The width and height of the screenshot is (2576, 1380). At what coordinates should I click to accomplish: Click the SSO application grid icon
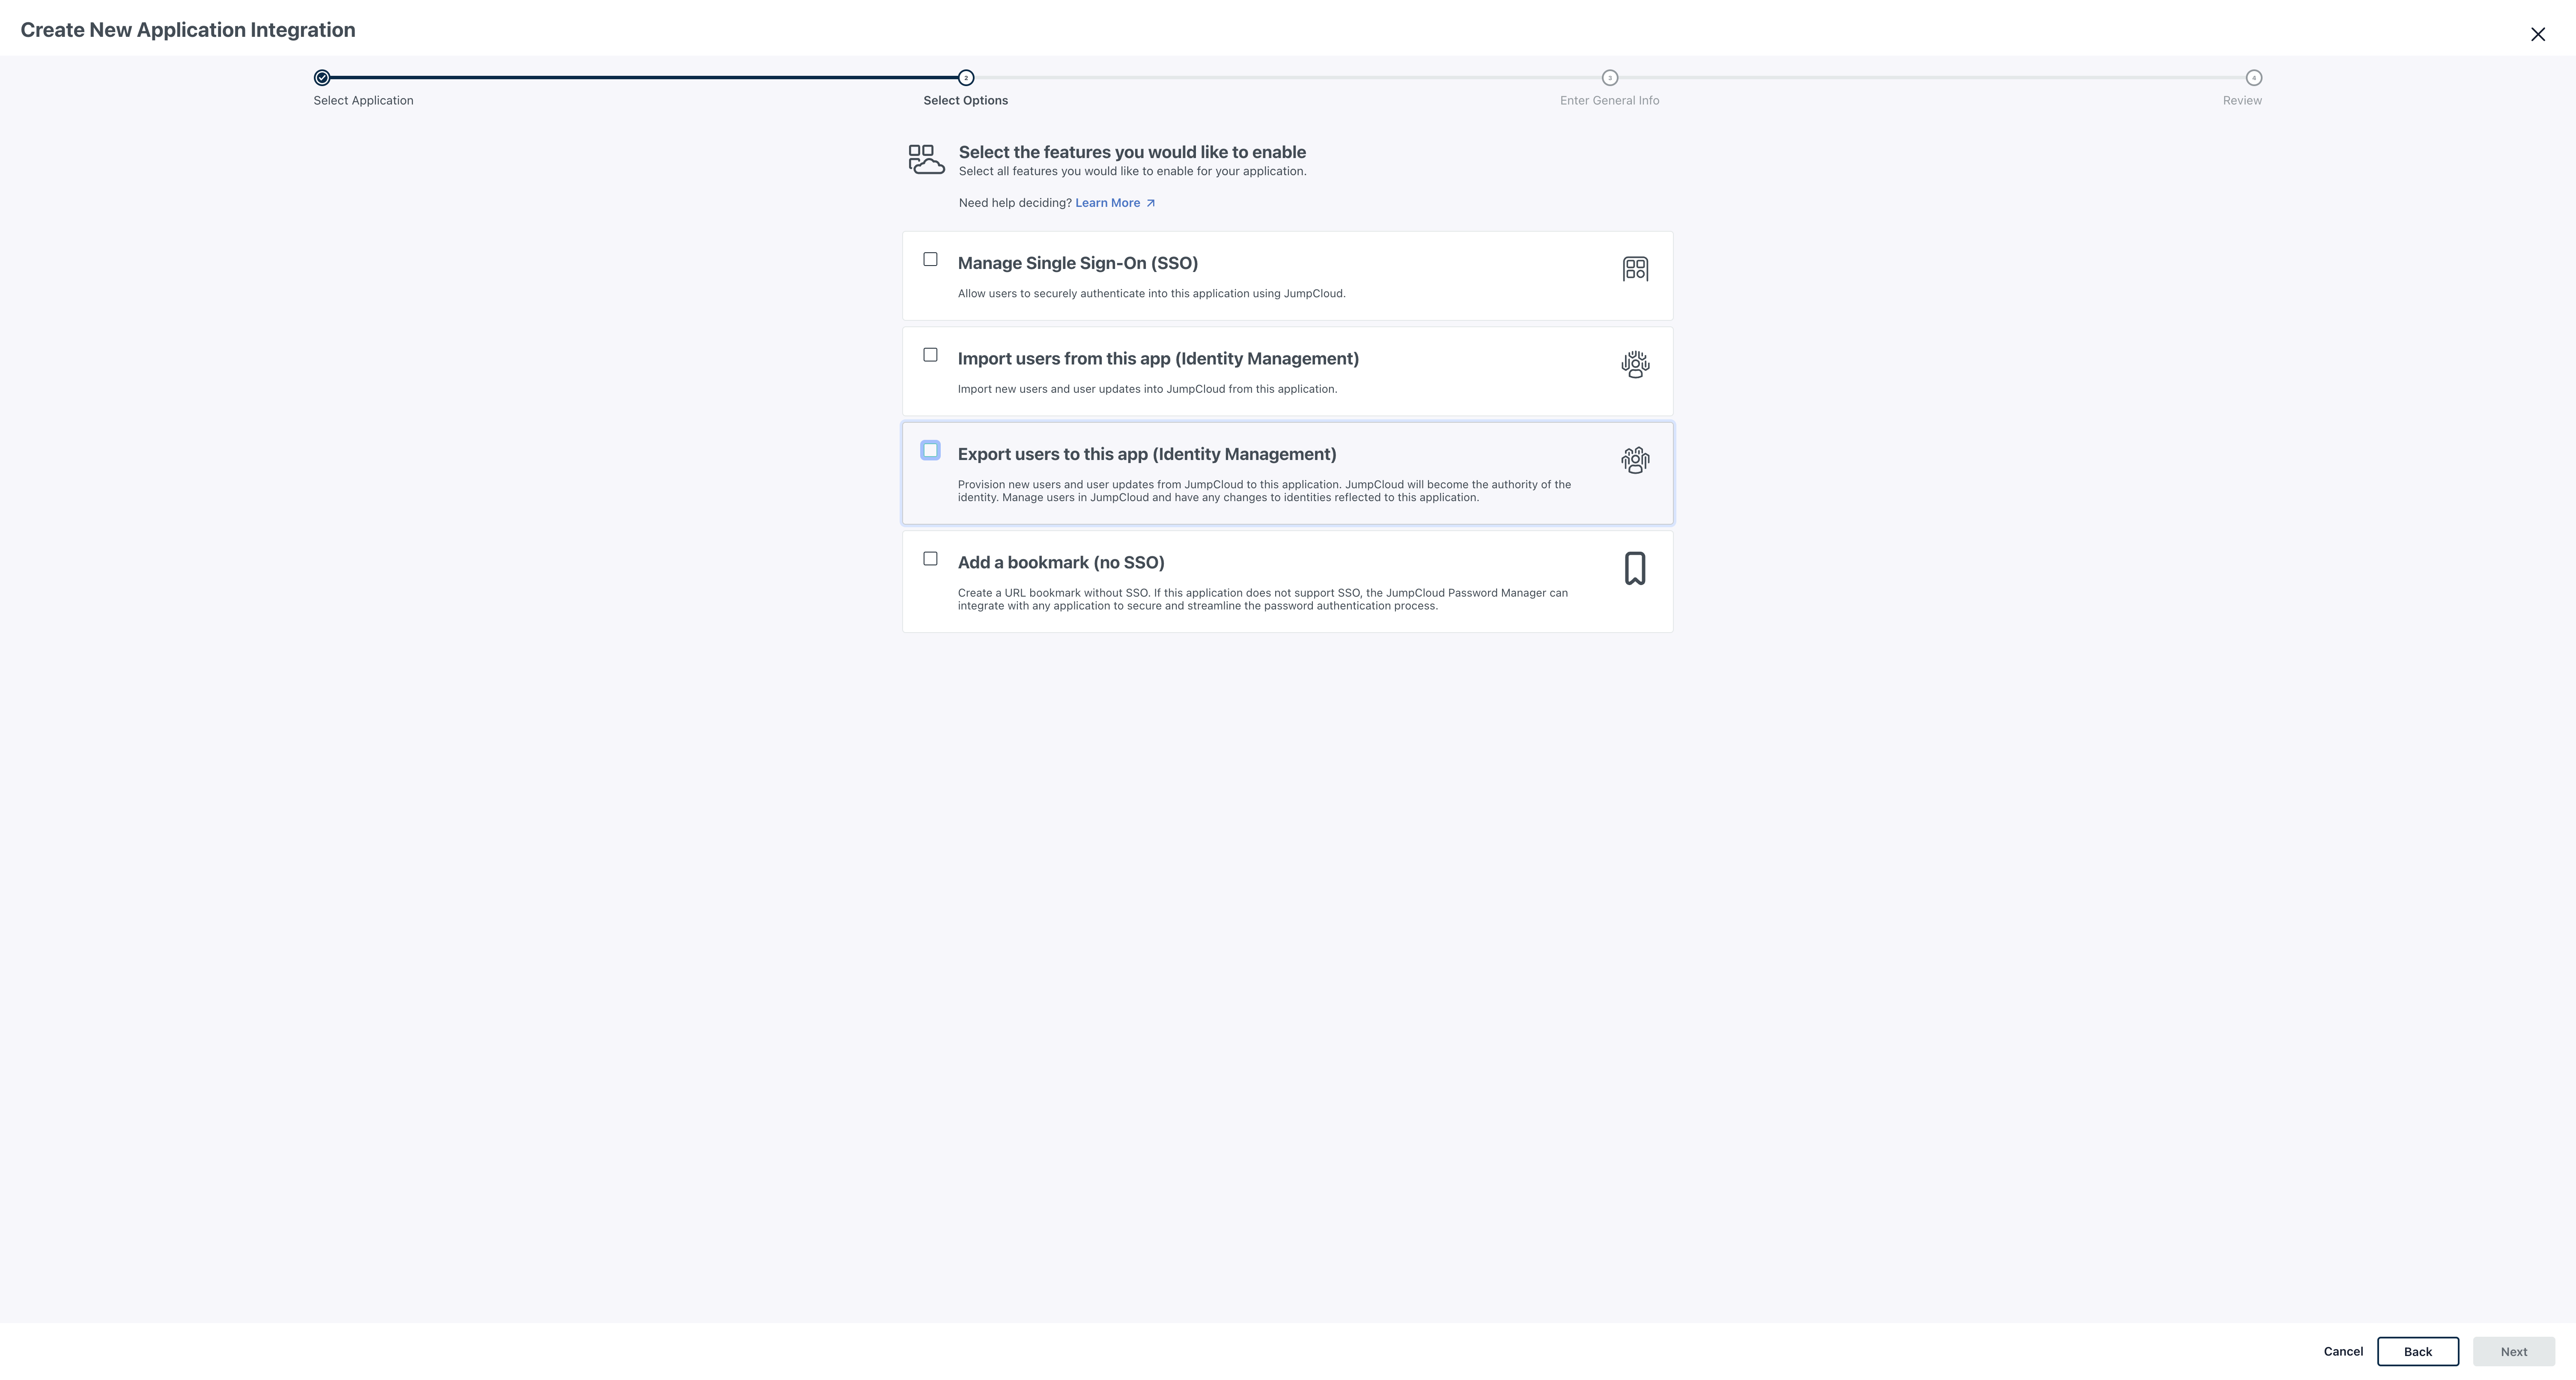(1635, 269)
